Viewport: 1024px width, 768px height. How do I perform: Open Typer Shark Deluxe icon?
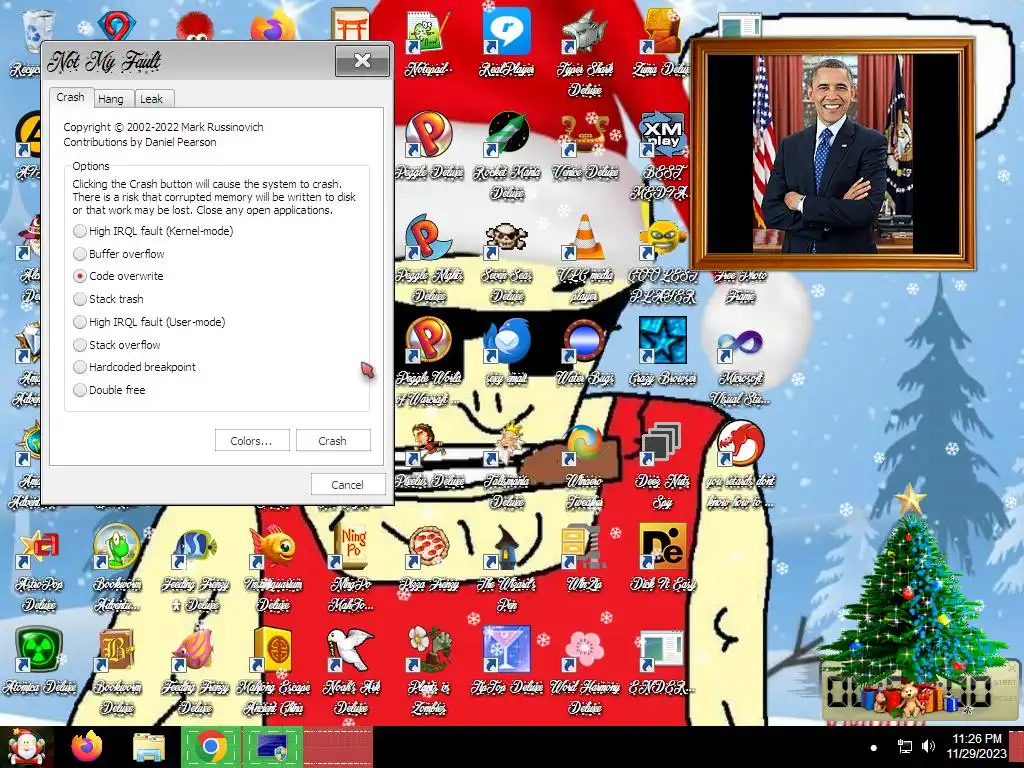[x=585, y=54]
